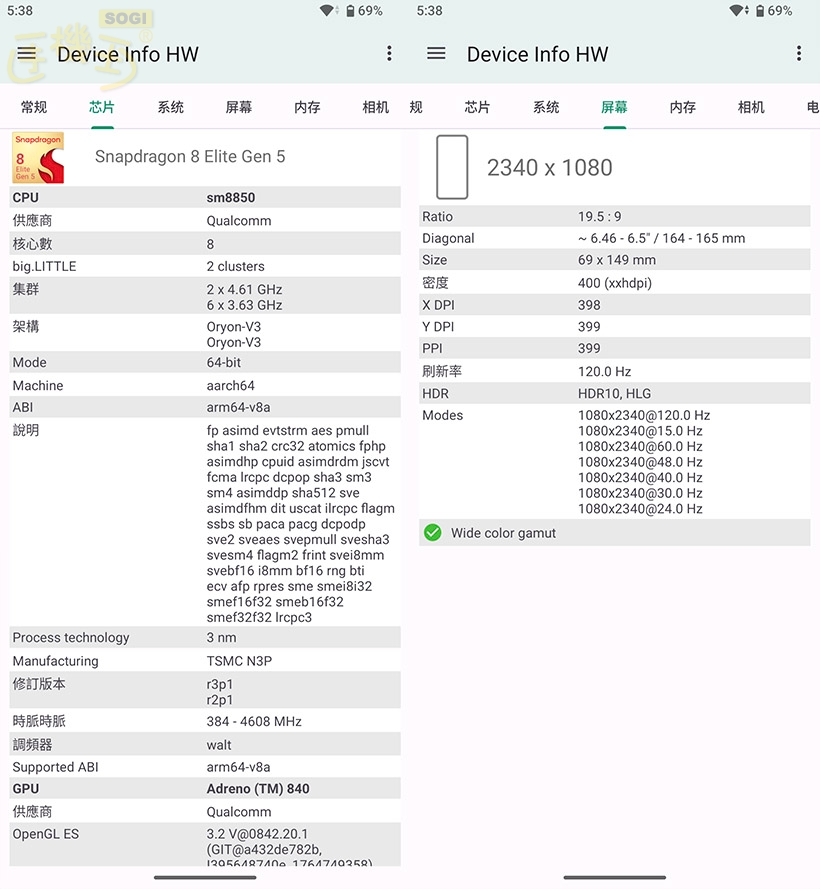Select the 架構 Oryon-V3 row
The height and width of the screenshot is (889, 820).
(205, 334)
